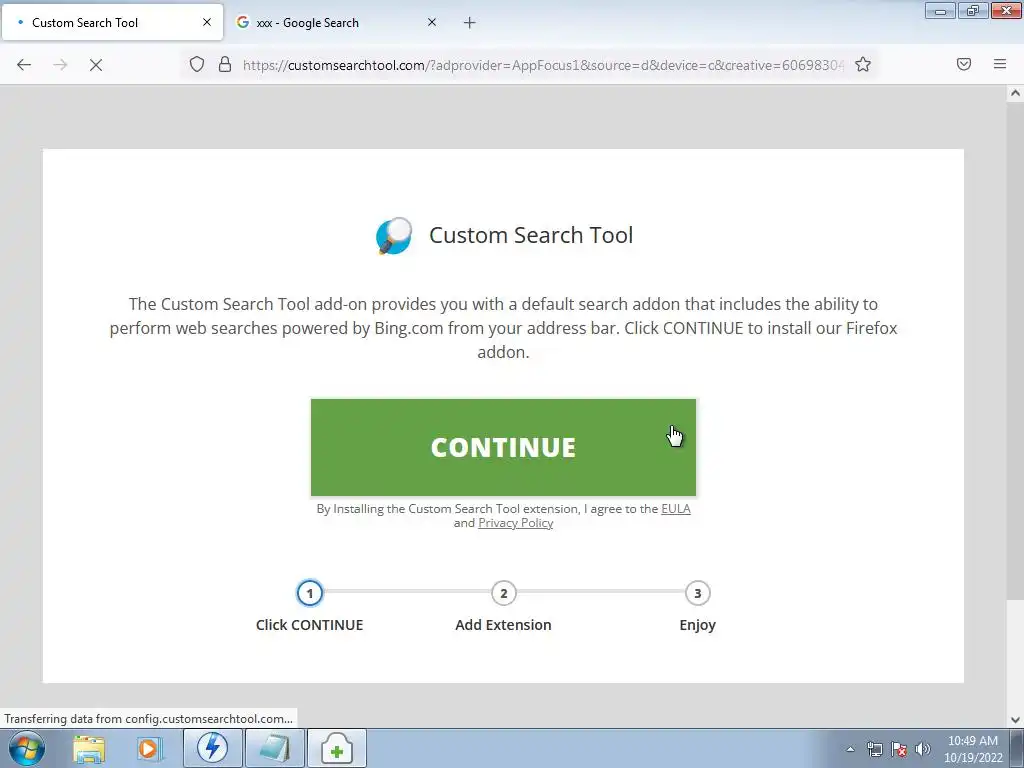
Task: Click the 'Click CONTINUE' step label
Action: pyautogui.click(x=310, y=625)
